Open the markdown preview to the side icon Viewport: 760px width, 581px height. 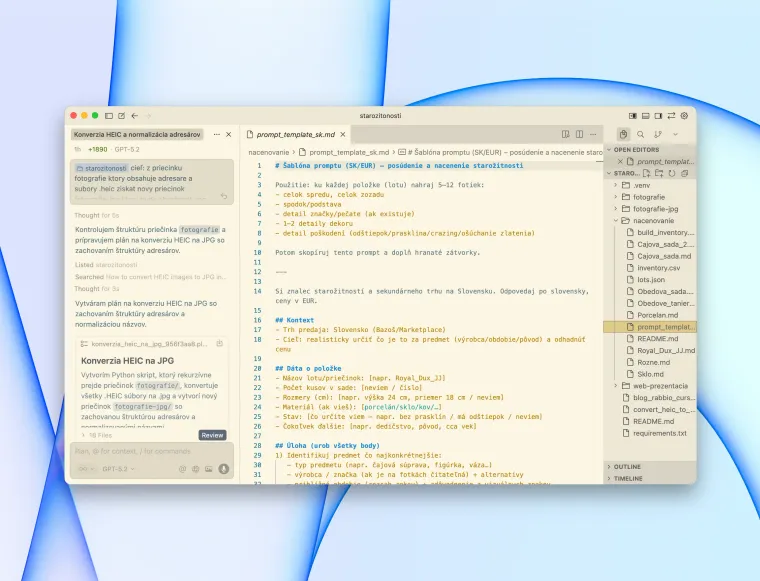(x=566, y=134)
